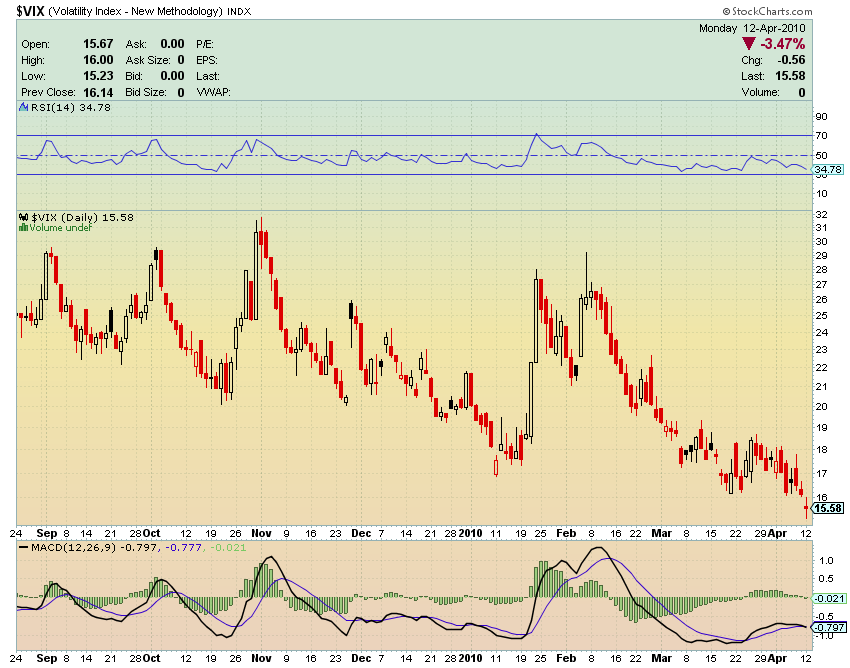850x668 pixels.
Task: Click the 70 level on the RSI axis
Action: 821,136
